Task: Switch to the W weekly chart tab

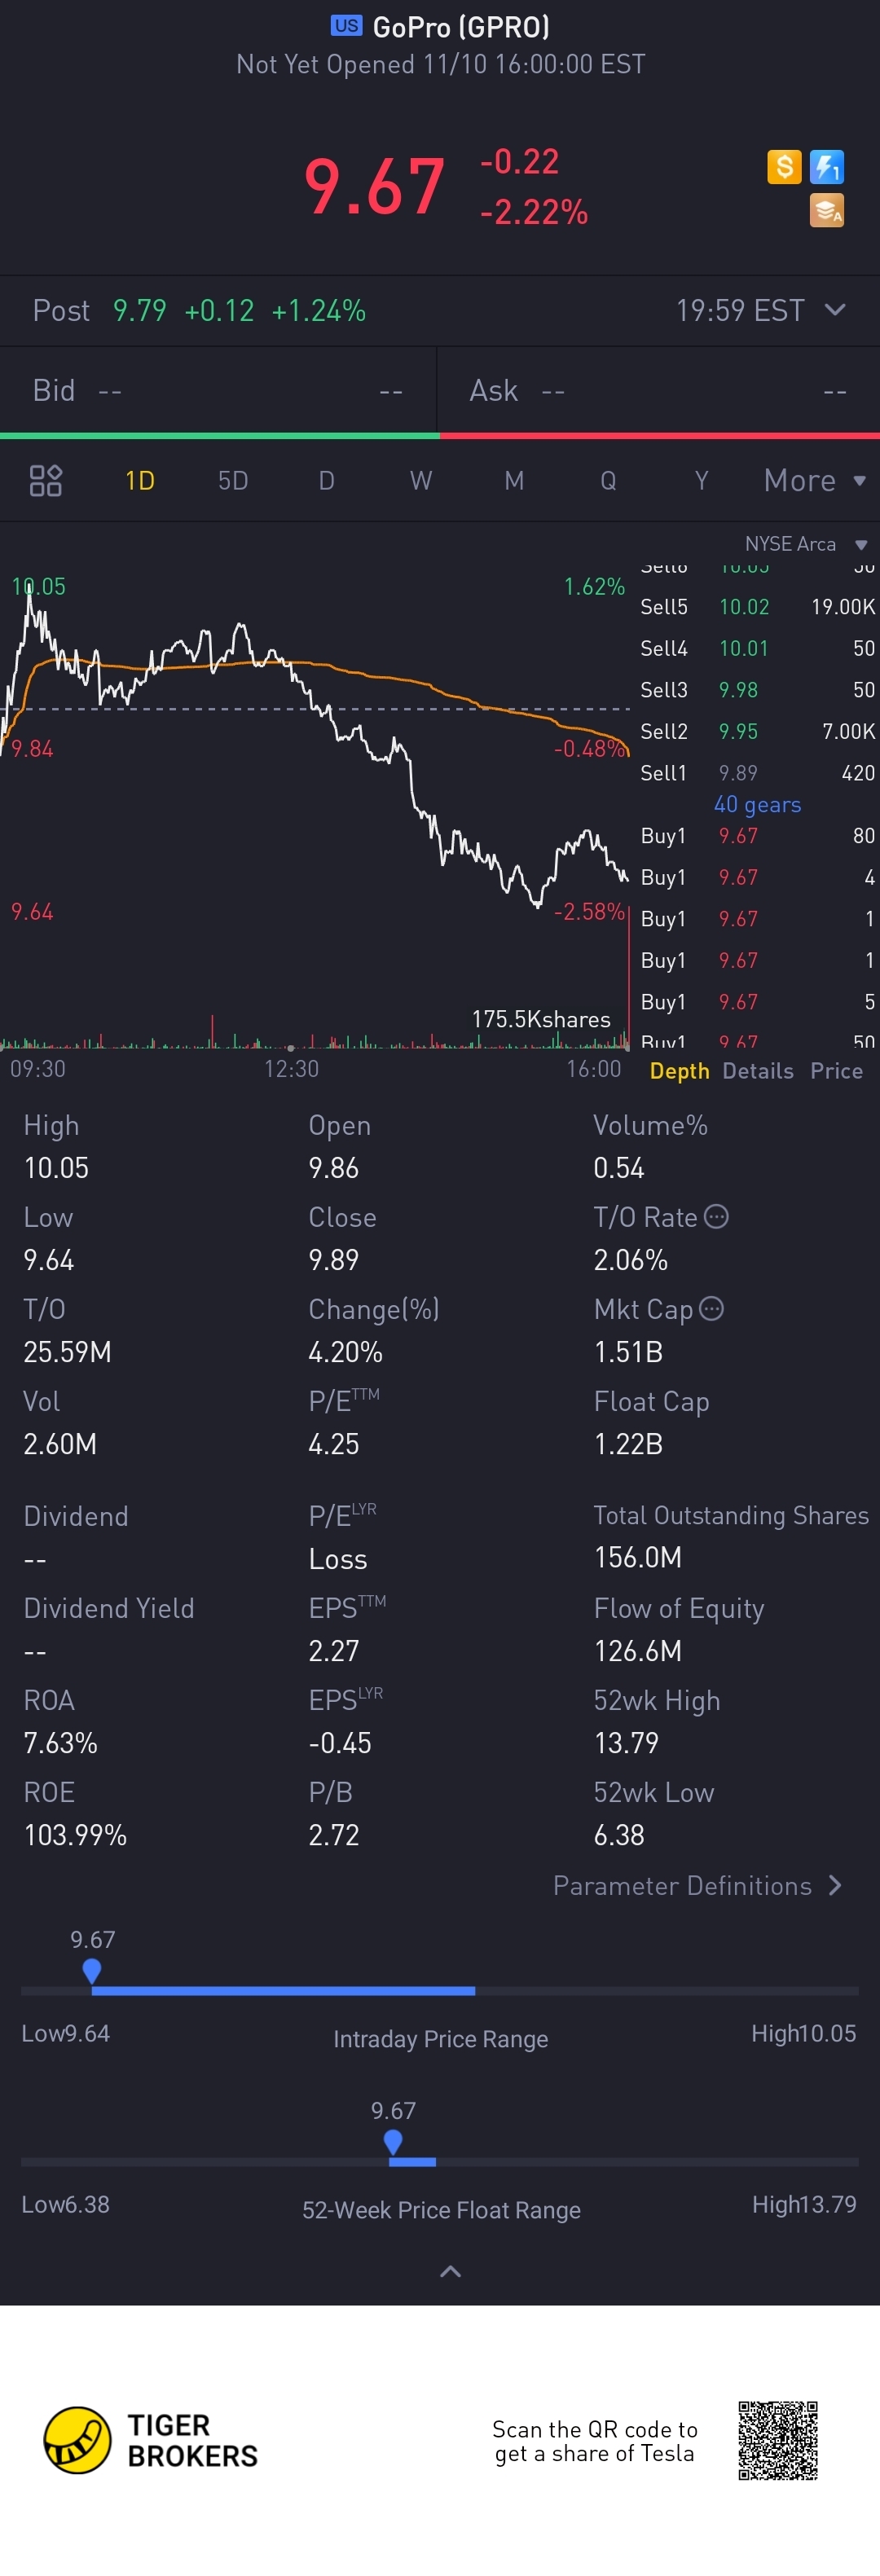Action: (x=420, y=481)
